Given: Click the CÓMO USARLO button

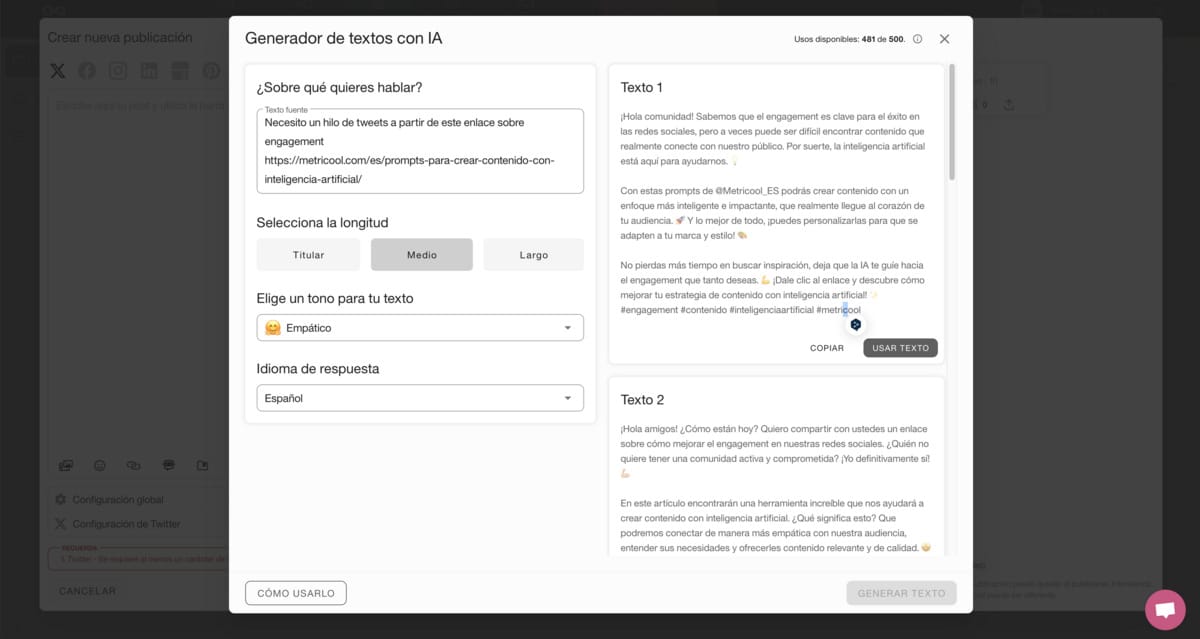Looking at the screenshot, I should click(296, 593).
